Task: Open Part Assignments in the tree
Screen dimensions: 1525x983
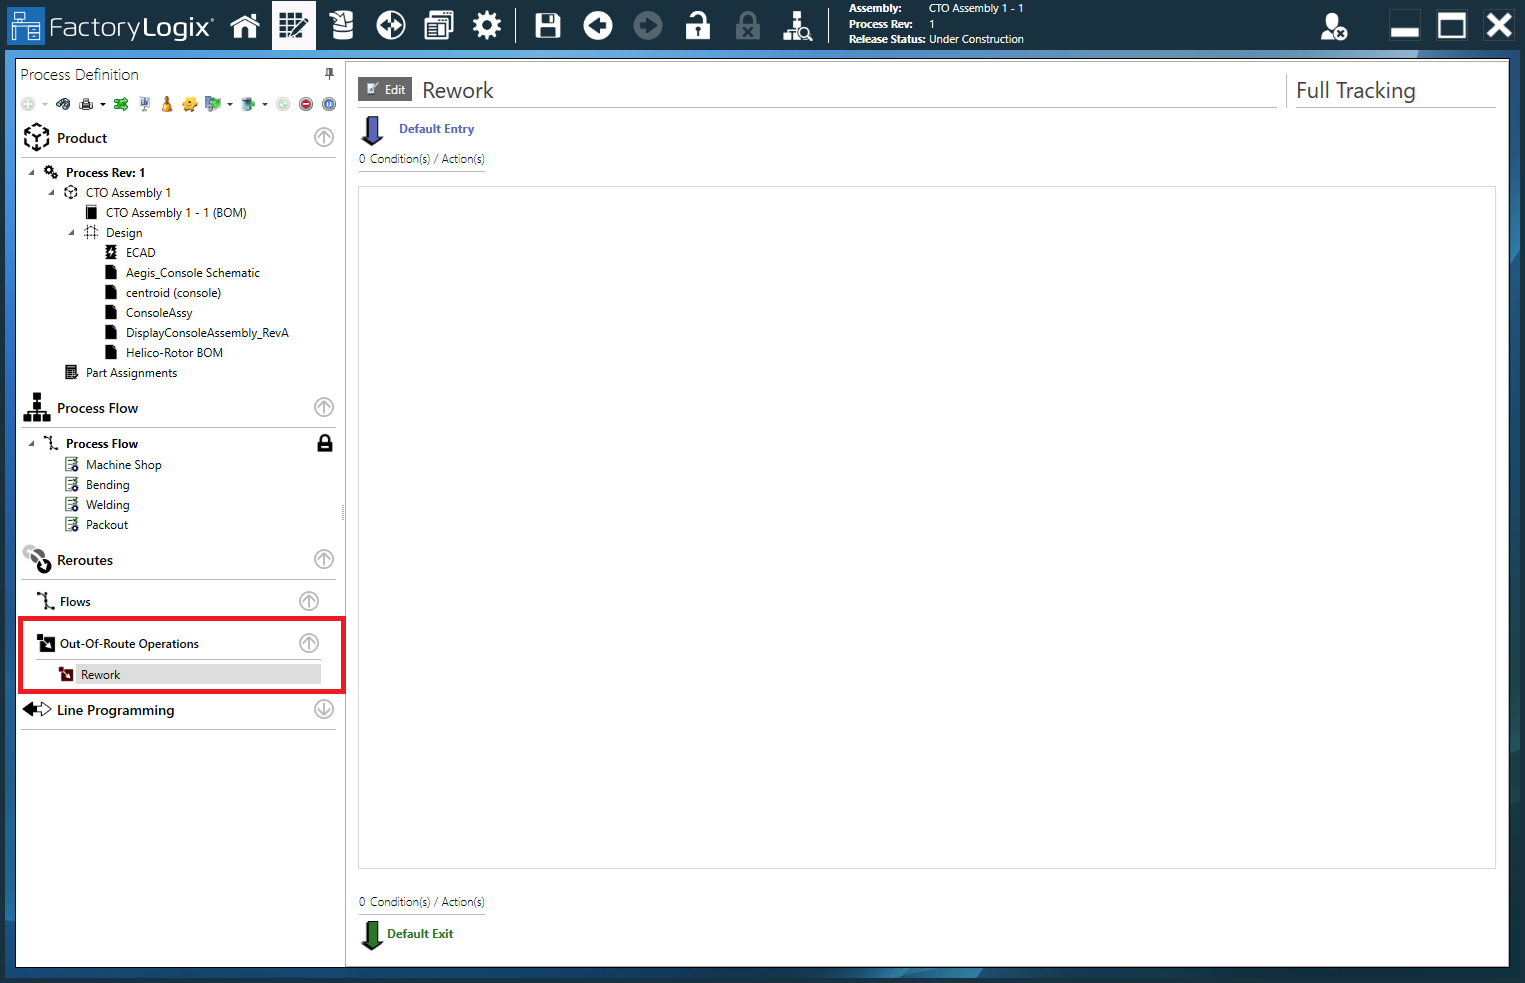Action: 131,373
